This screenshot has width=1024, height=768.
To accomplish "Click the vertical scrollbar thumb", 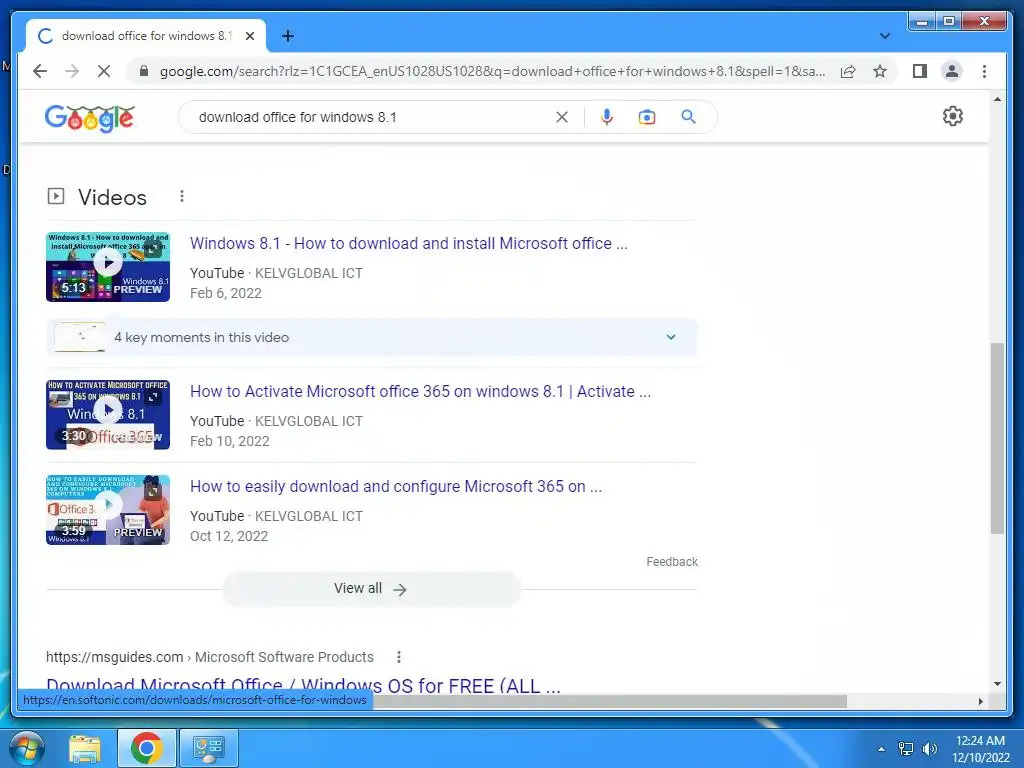I will pos(997,438).
